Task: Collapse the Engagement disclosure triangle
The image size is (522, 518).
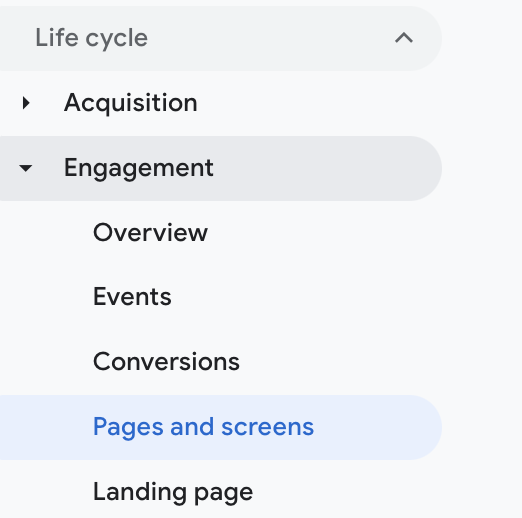Action: [x=26, y=168]
